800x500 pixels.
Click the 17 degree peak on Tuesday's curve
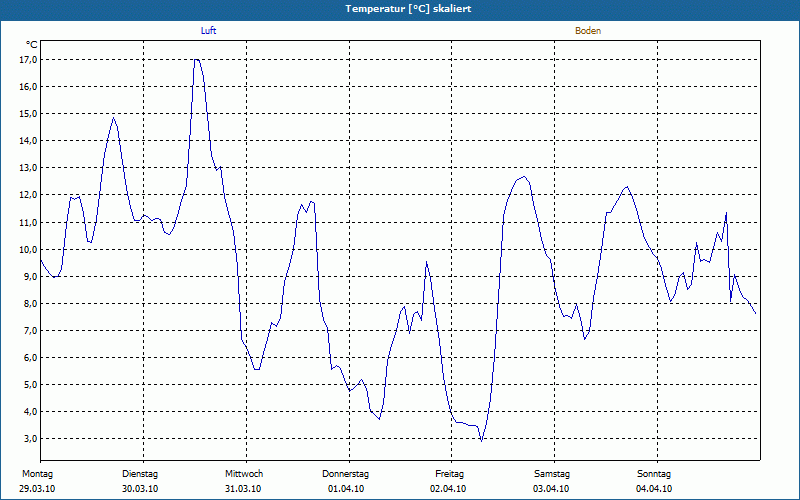coord(196,60)
